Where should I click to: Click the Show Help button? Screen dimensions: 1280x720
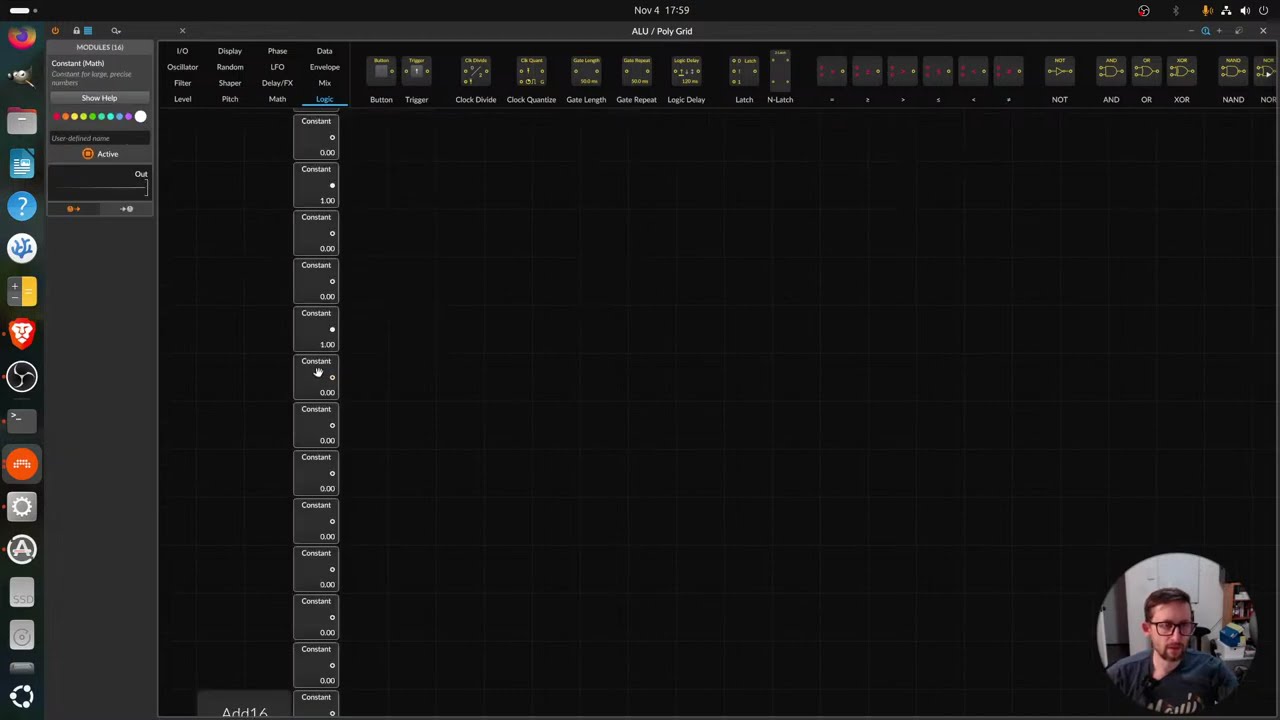click(99, 98)
